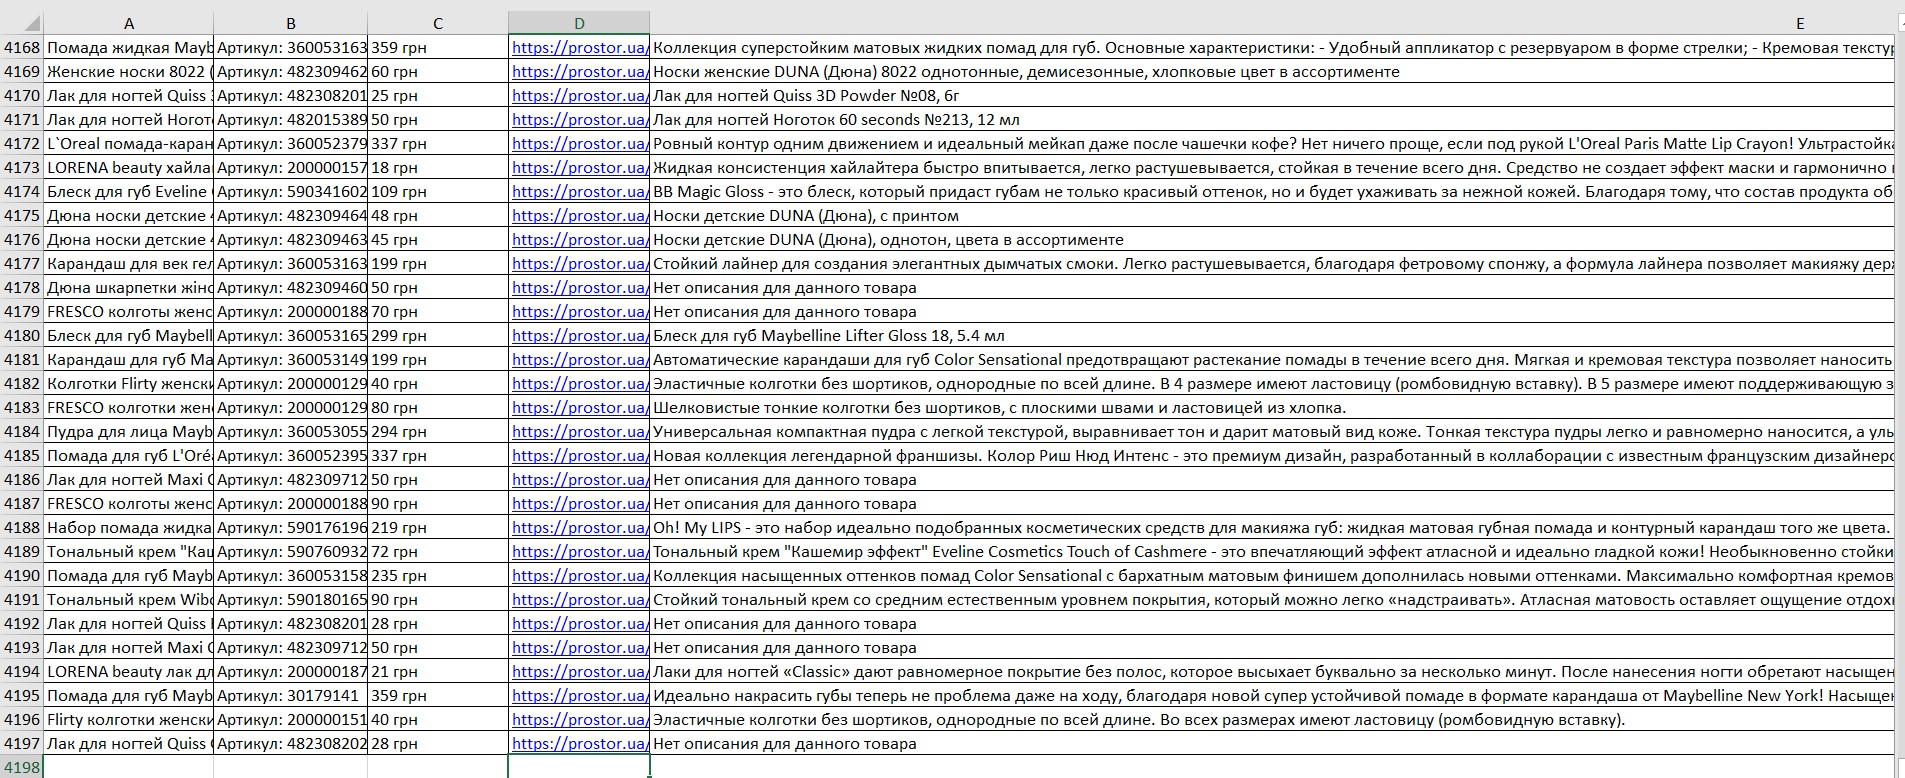Open prostor.ua link in row 4172
Image resolution: width=1905 pixels, height=778 pixels.
click(580, 143)
